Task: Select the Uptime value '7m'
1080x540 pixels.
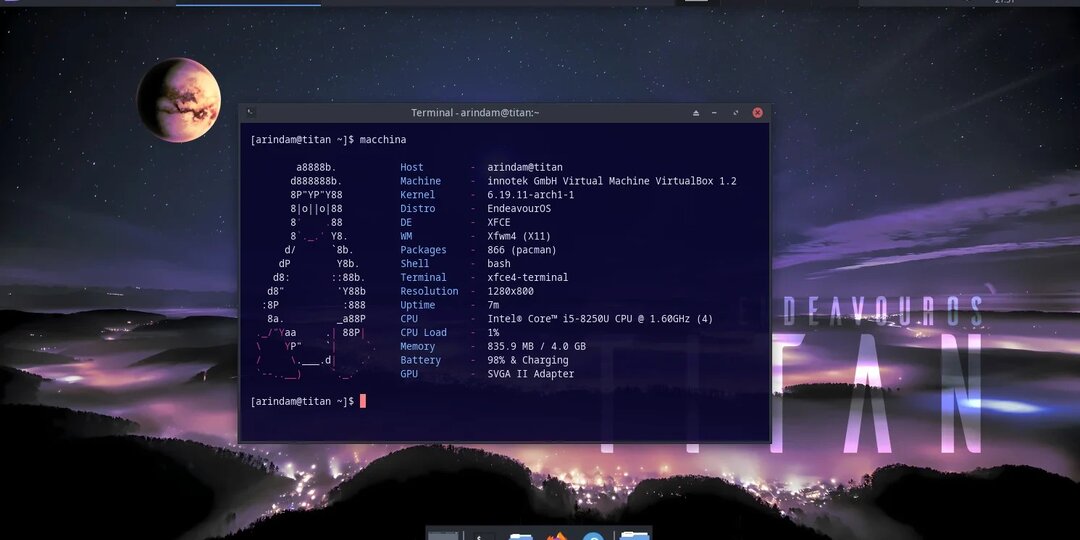Action: (493, 305)
